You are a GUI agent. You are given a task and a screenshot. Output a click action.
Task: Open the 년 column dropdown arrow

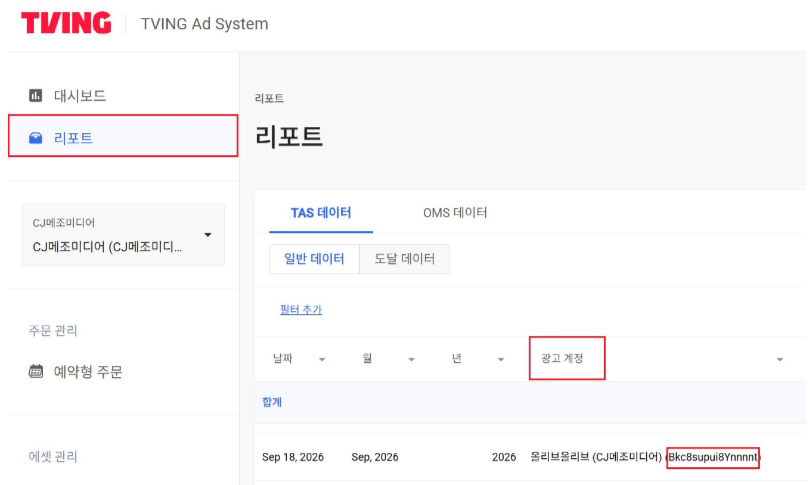(x=501, y=360)
